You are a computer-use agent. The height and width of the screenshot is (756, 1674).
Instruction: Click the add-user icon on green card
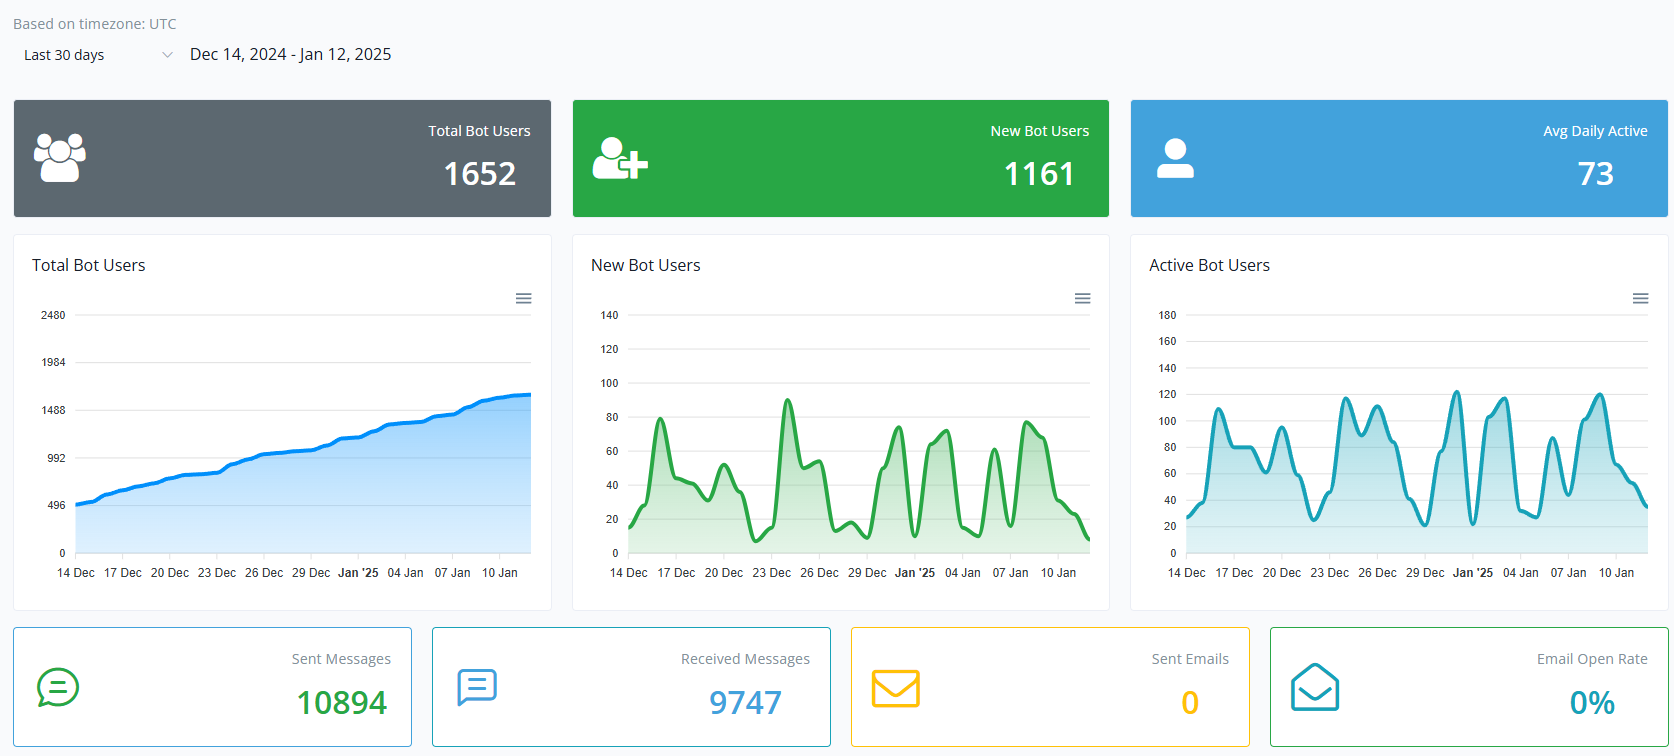click(x=620, y=159)
